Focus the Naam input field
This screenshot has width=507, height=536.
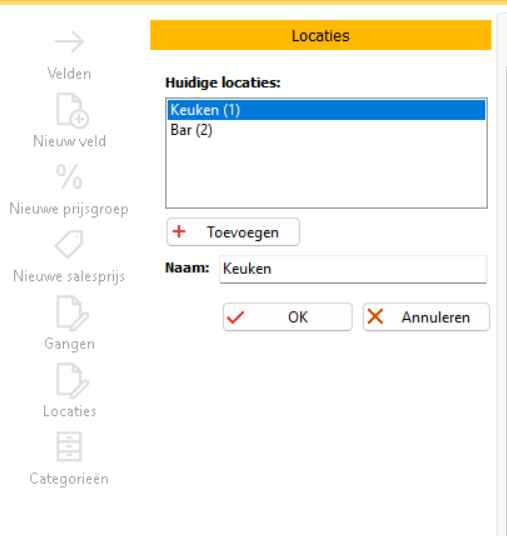click(x=353, y=269)
